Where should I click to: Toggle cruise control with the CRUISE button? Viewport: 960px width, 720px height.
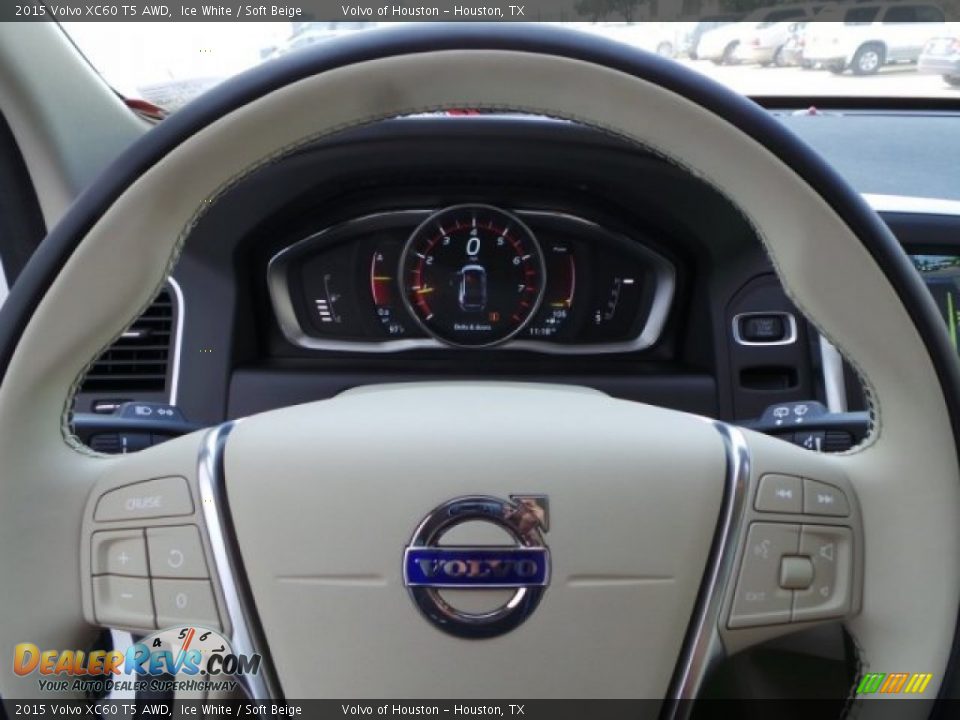pos(143,502)
